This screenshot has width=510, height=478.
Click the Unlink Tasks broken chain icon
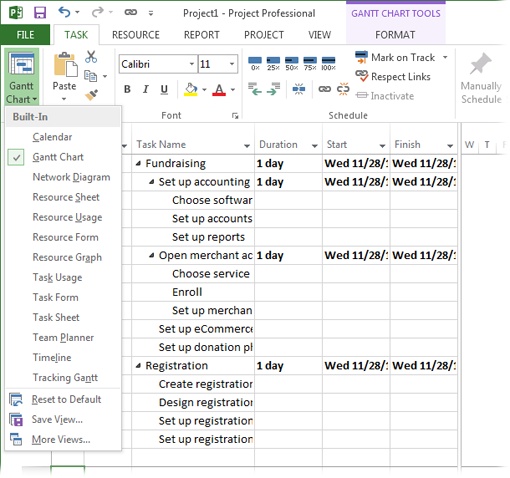(x=343, y=89)
